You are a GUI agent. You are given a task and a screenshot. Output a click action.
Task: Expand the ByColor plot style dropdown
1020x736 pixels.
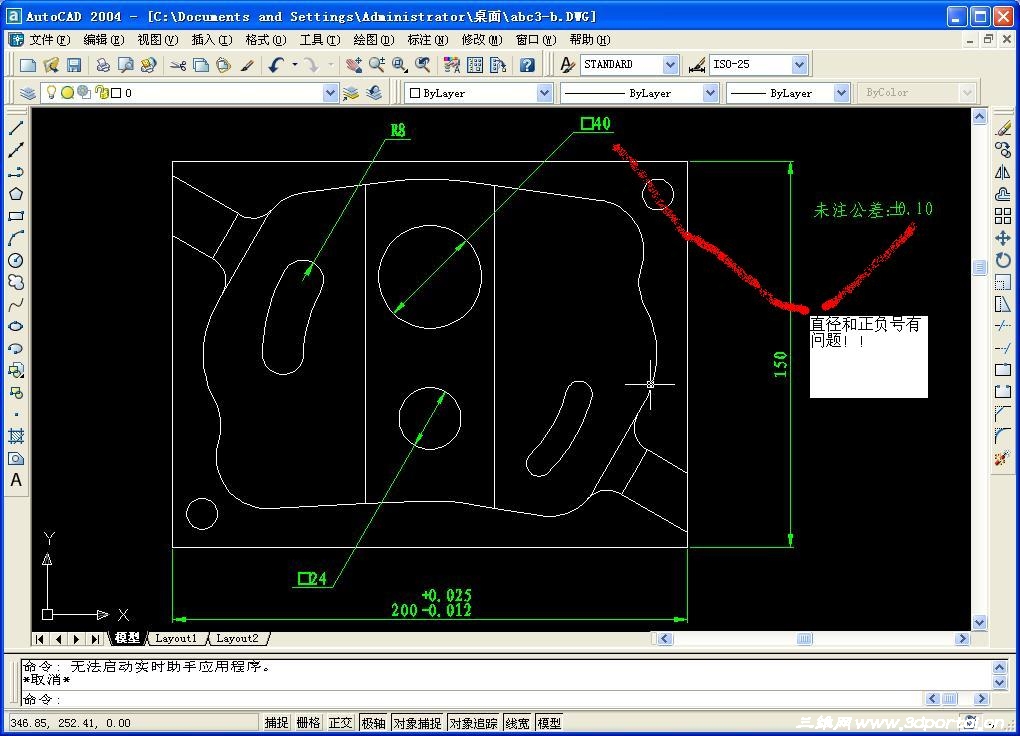(967, 93)
